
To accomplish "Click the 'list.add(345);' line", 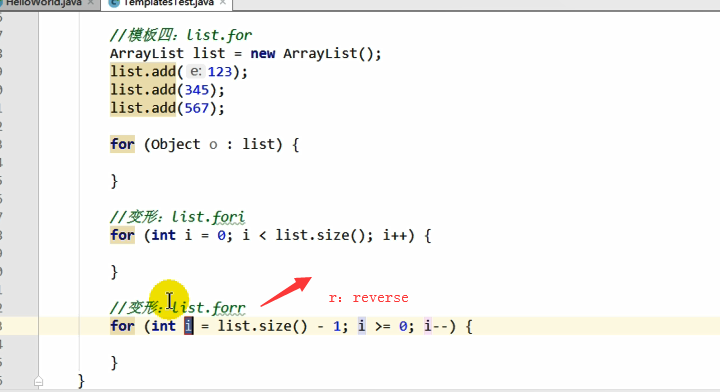I will (x=167, y=90).
